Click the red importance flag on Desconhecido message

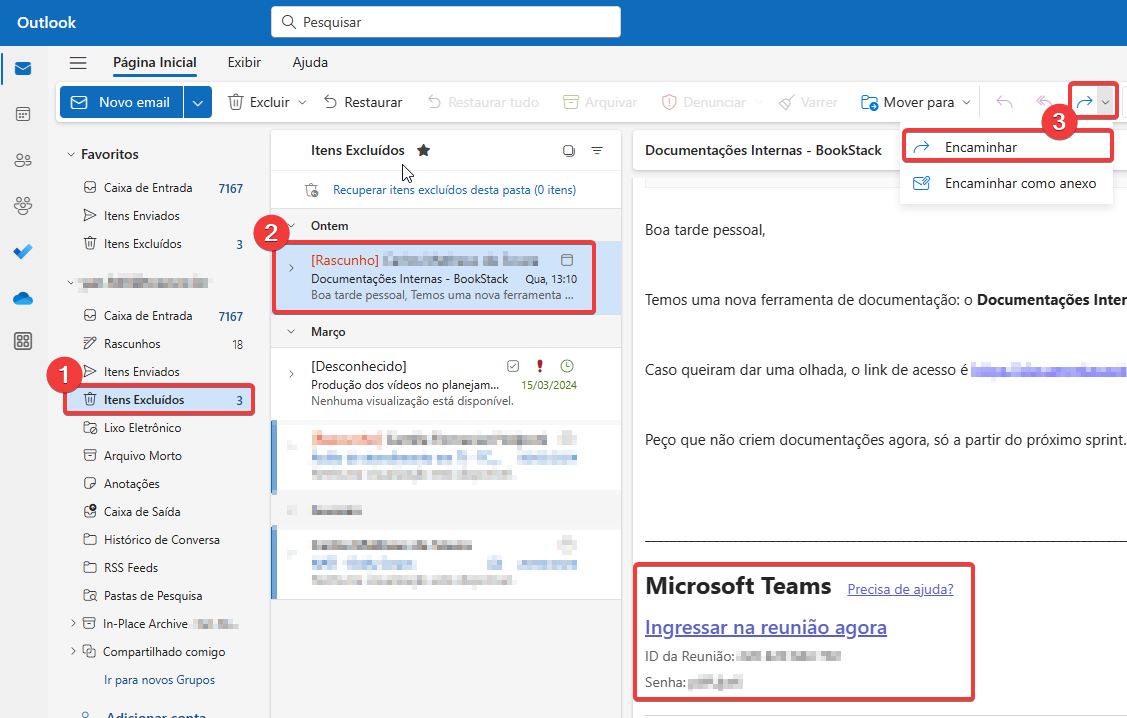[x=540, y=366]
